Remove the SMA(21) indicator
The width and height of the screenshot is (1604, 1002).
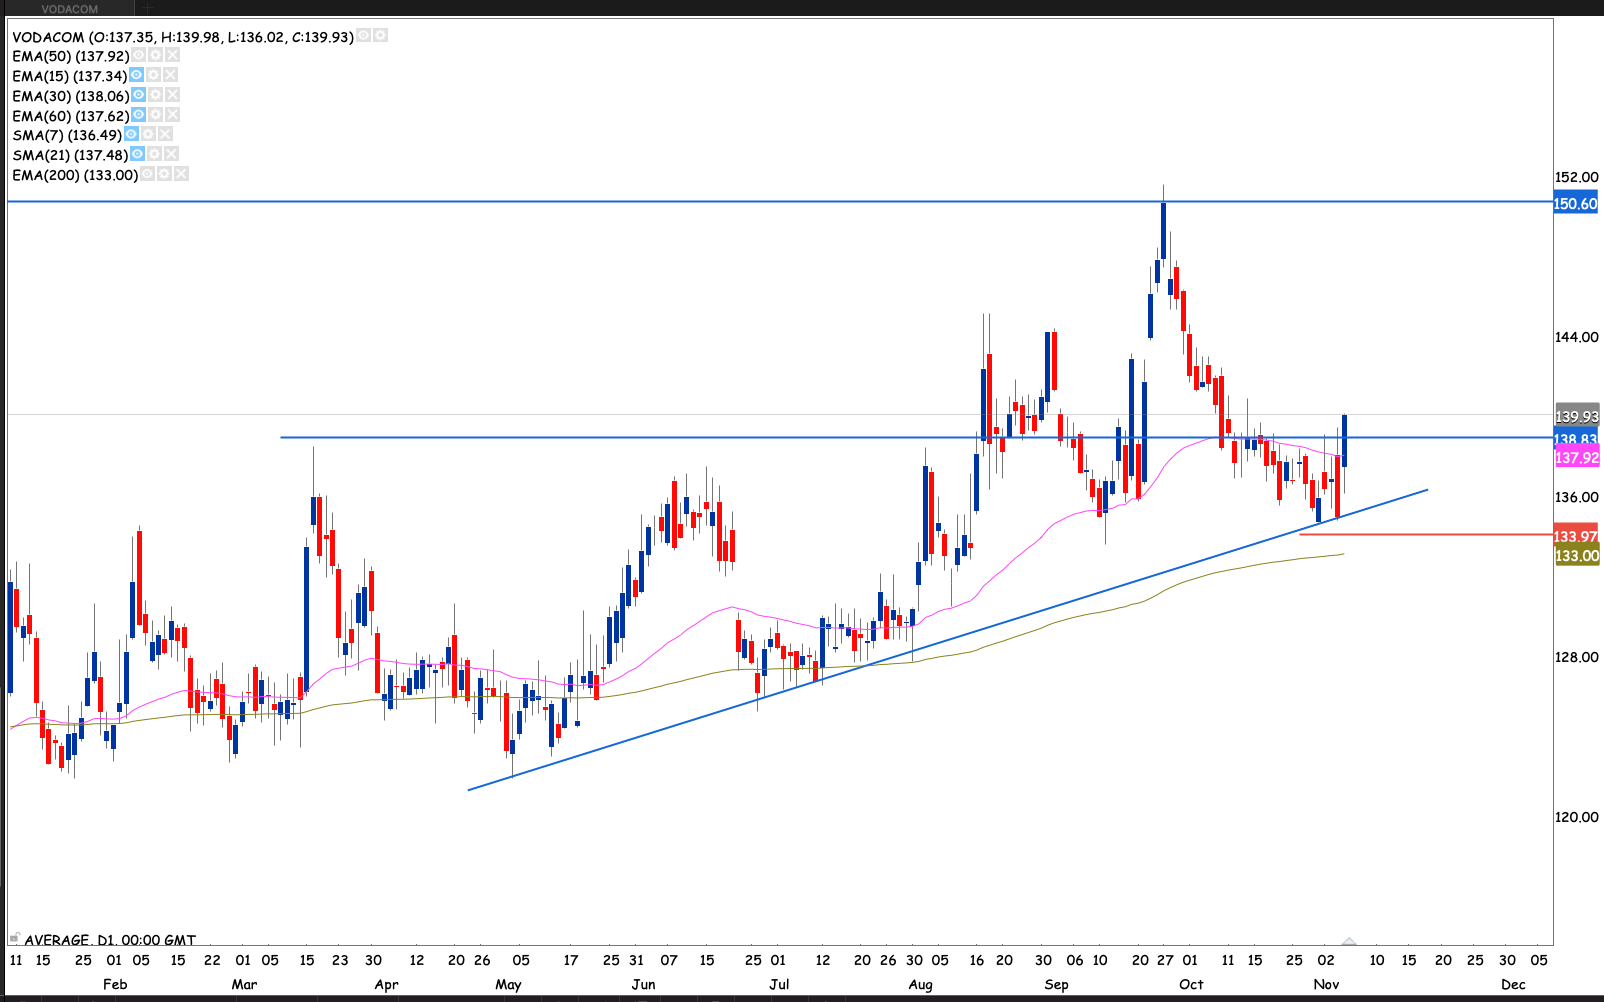[172, 154]
